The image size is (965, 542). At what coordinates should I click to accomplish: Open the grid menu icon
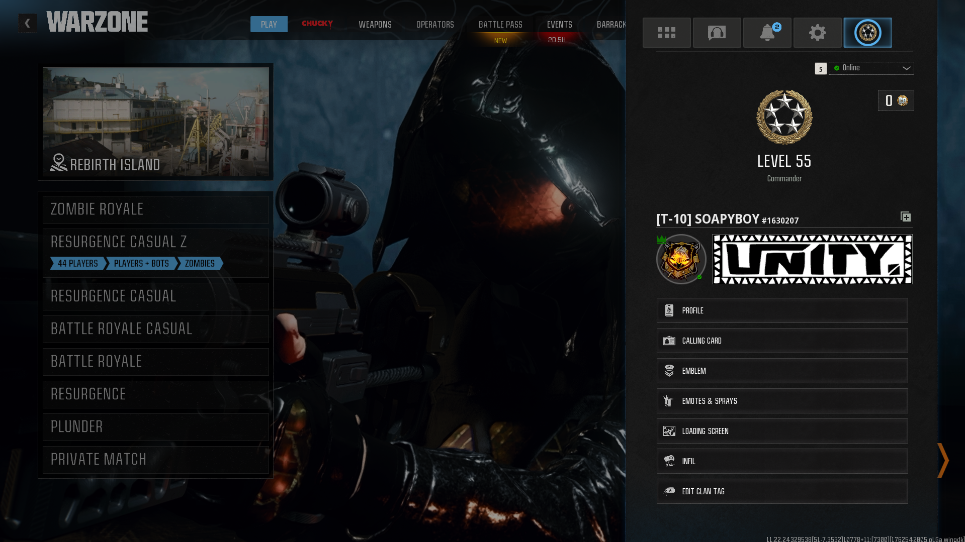pyautogui.click(x=667, y=33)
